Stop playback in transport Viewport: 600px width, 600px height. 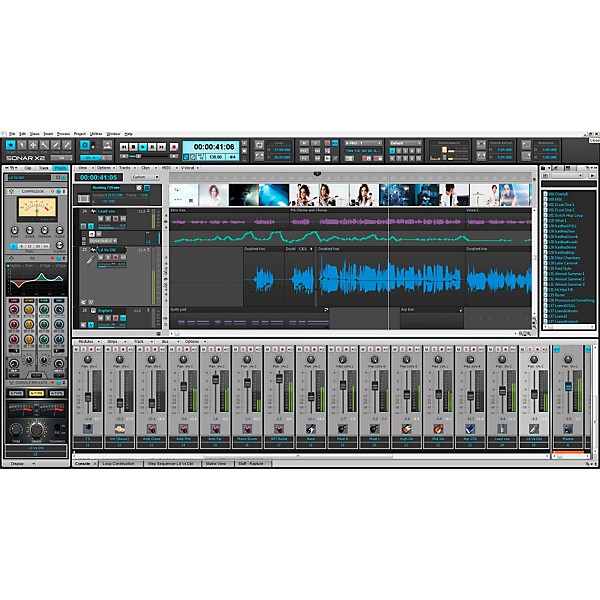point(133,147)
